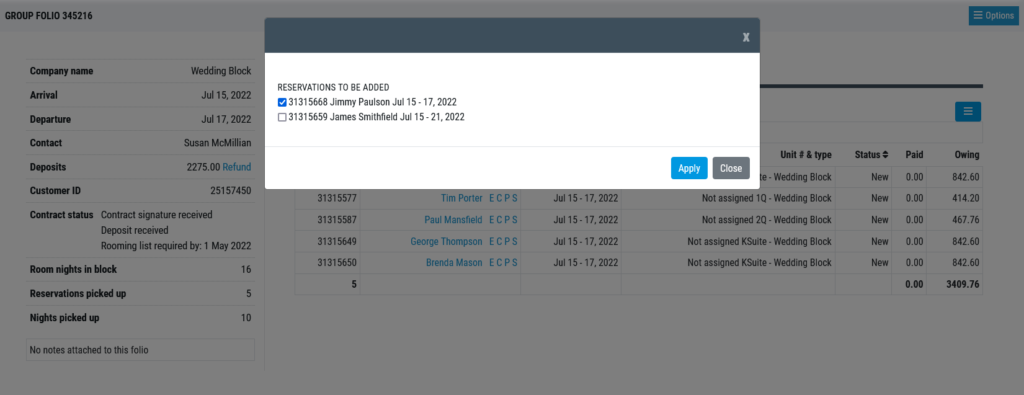Image resolution: width=1024 pixels, height=395 pixels.
Task: Click the P shortcut for George Thompson
Action: 507,242
